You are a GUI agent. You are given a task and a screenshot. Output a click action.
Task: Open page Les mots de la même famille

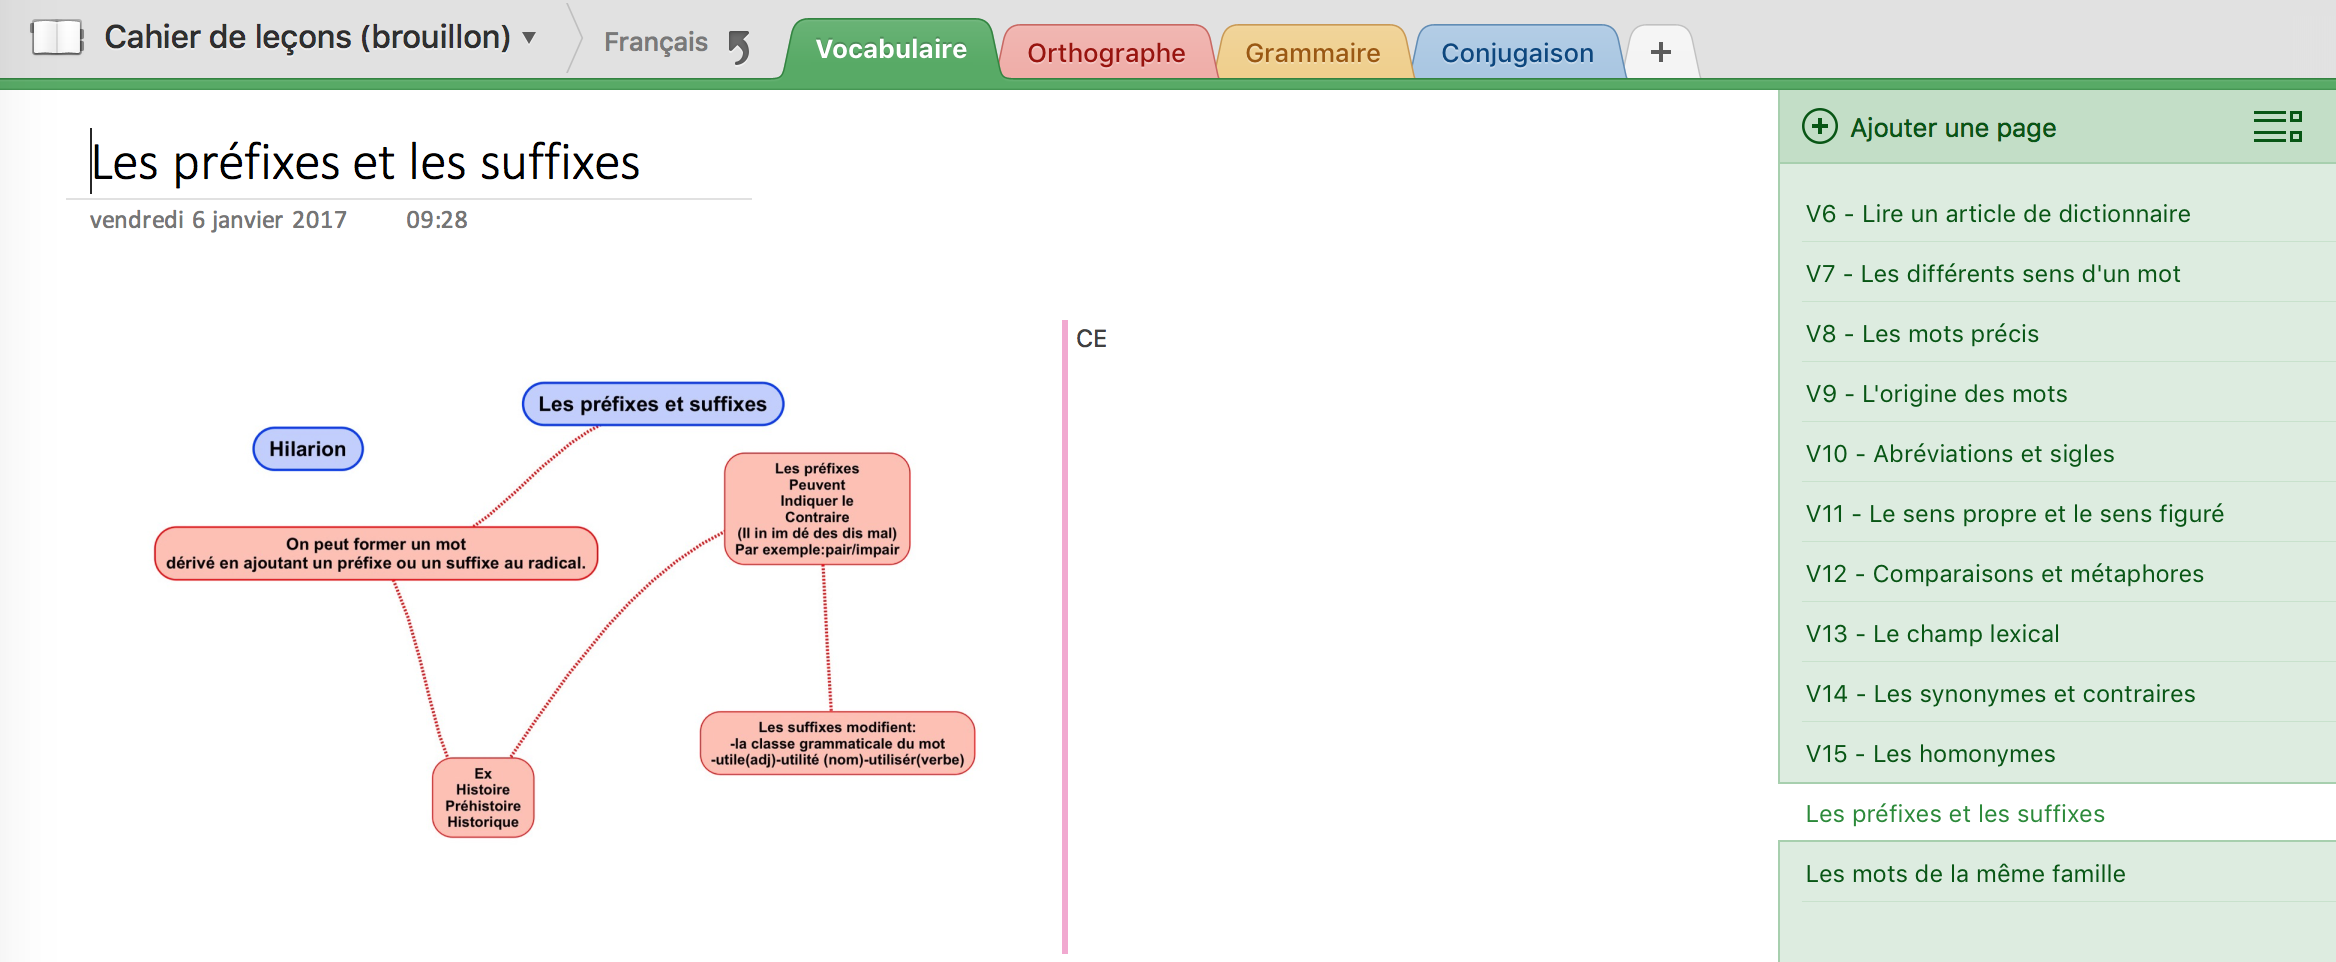[x=1965, y=874]
